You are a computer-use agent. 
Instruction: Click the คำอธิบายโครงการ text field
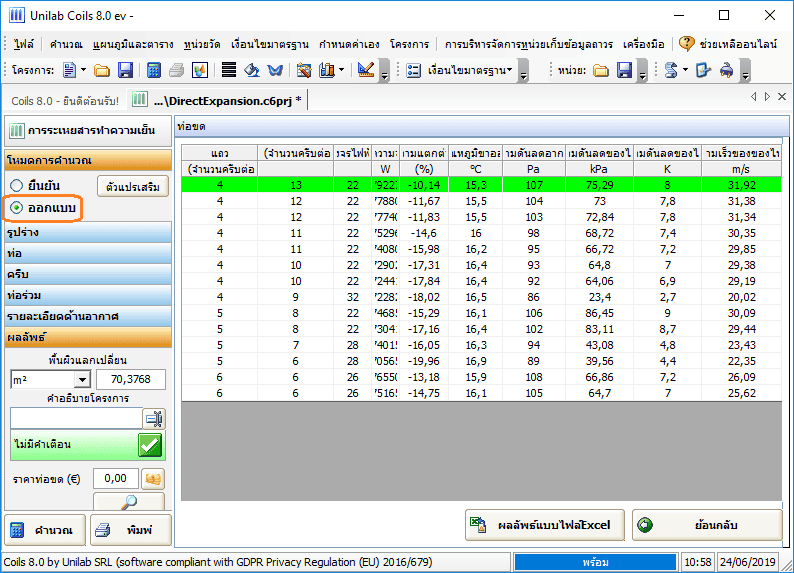coord(75,419)
